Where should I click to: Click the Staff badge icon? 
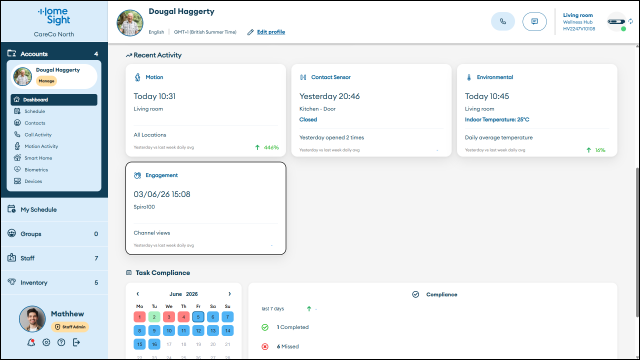12,258
